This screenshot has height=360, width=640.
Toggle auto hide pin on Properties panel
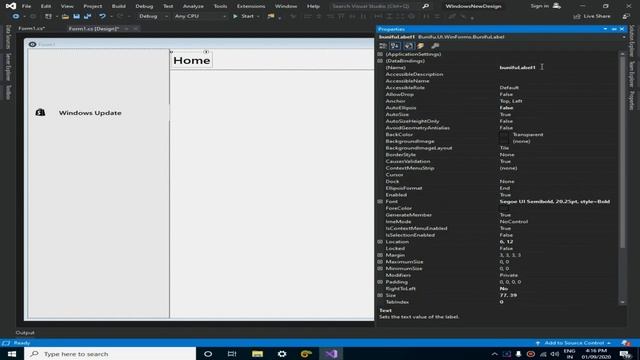[x=614, y=29]
